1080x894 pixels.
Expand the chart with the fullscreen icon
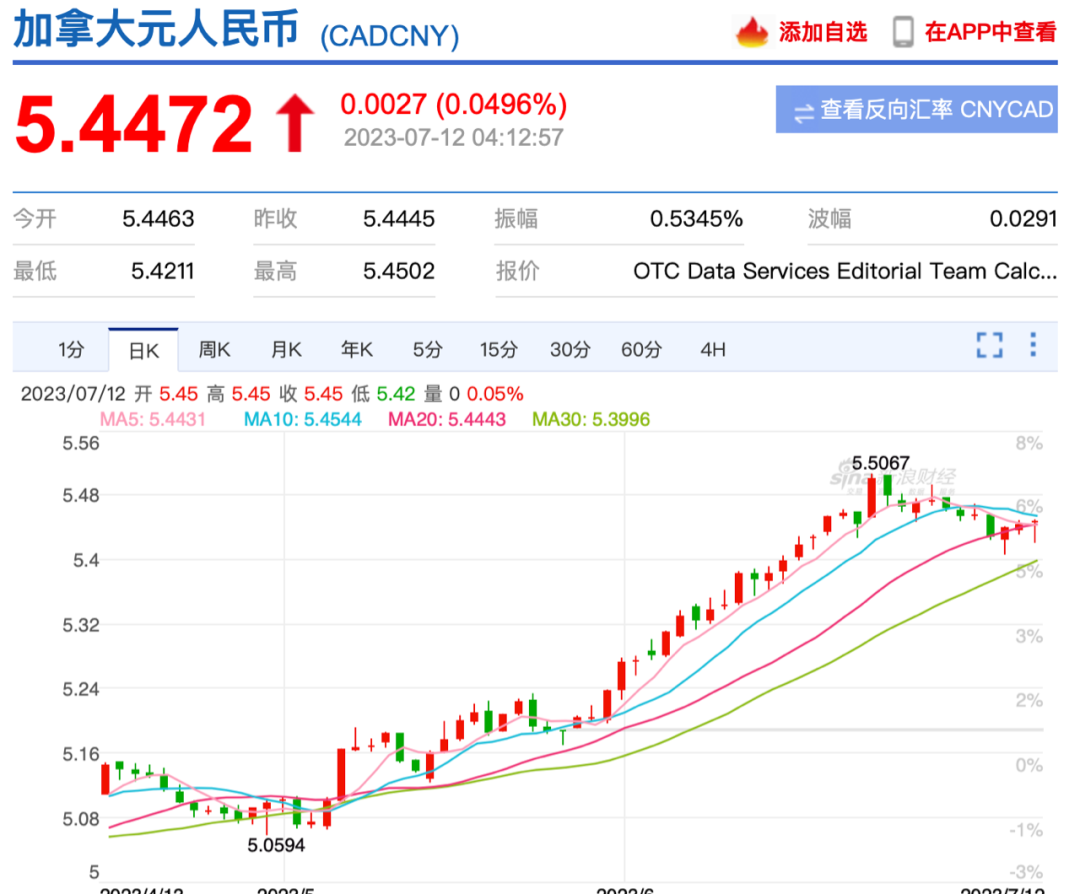[989, 344]
